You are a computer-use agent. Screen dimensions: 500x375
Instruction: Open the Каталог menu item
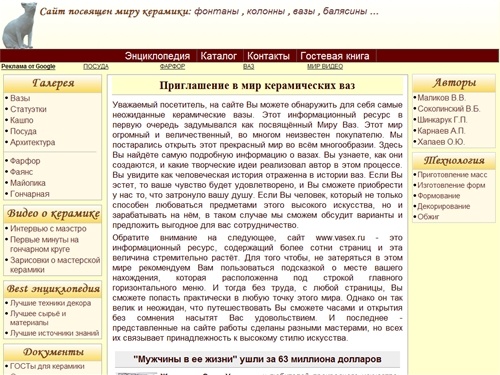219,56
